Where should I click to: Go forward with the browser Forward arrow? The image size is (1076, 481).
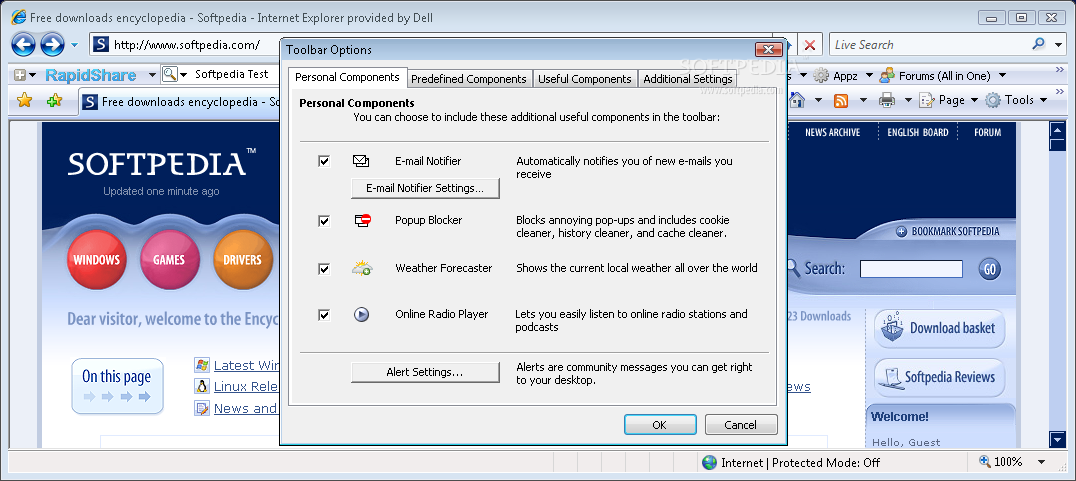[52, 45]
